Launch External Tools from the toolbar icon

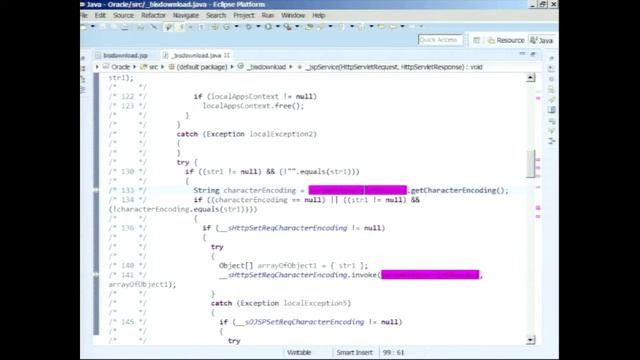pyautogui.click(x=288, y=27)
